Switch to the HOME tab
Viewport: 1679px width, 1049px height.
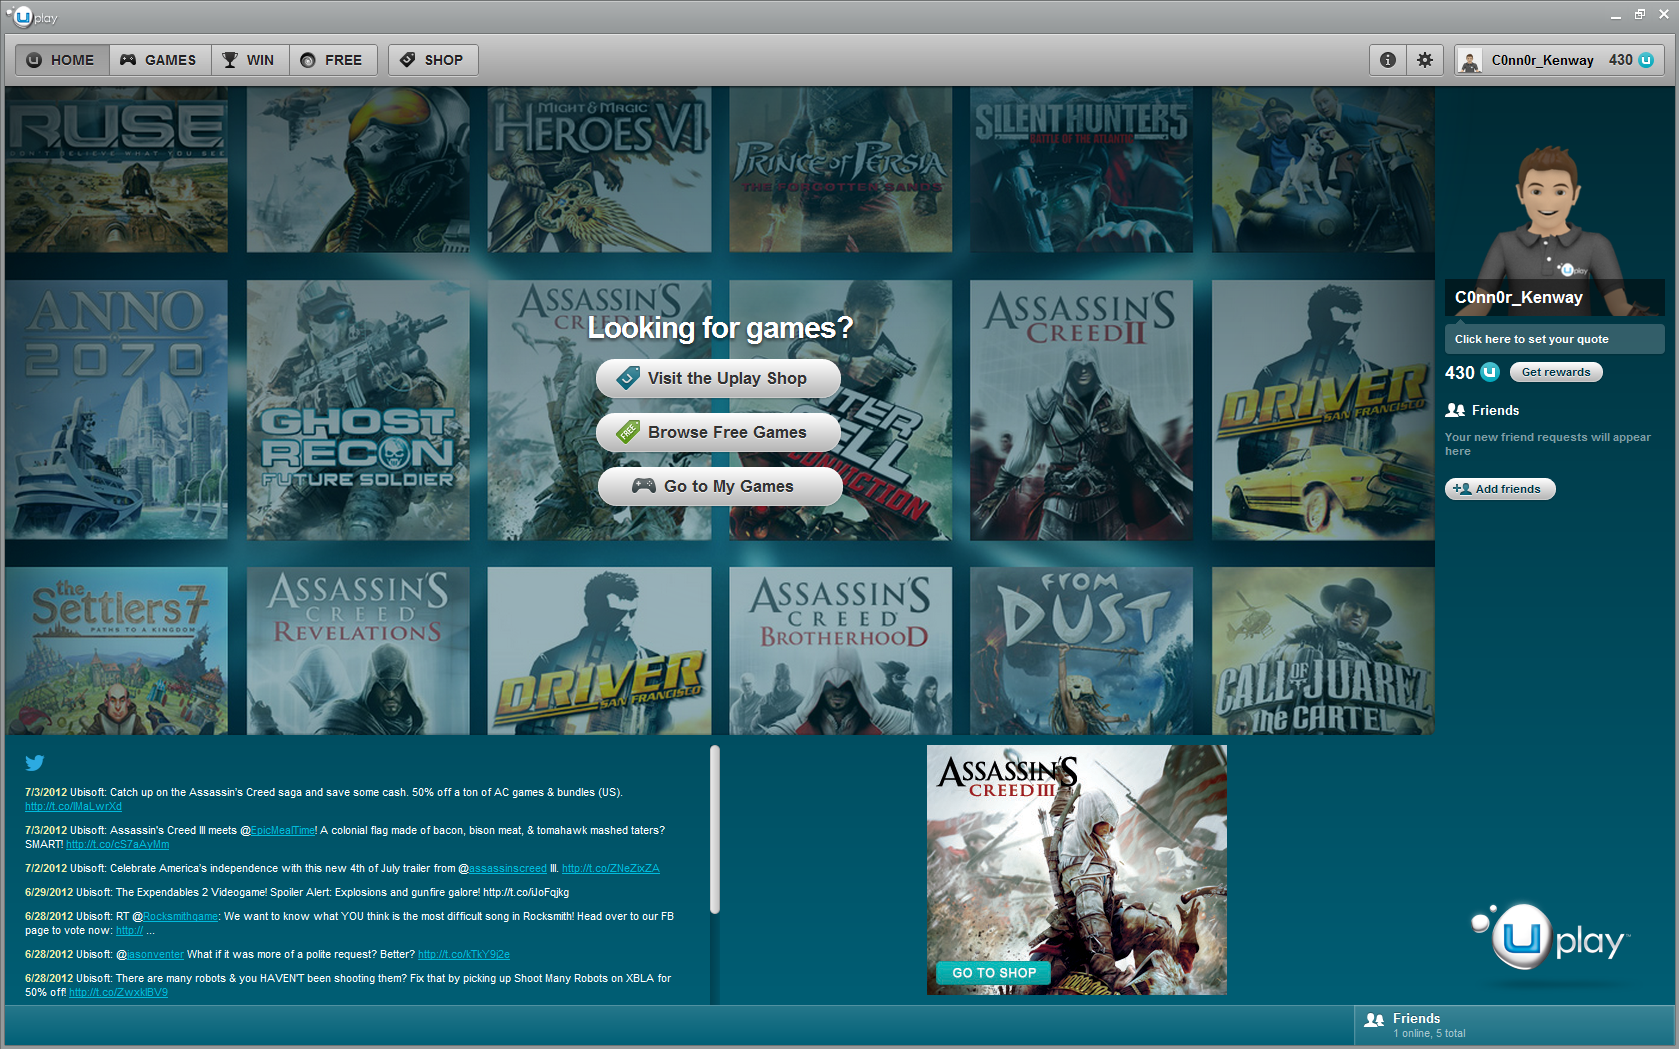(61, 59)
